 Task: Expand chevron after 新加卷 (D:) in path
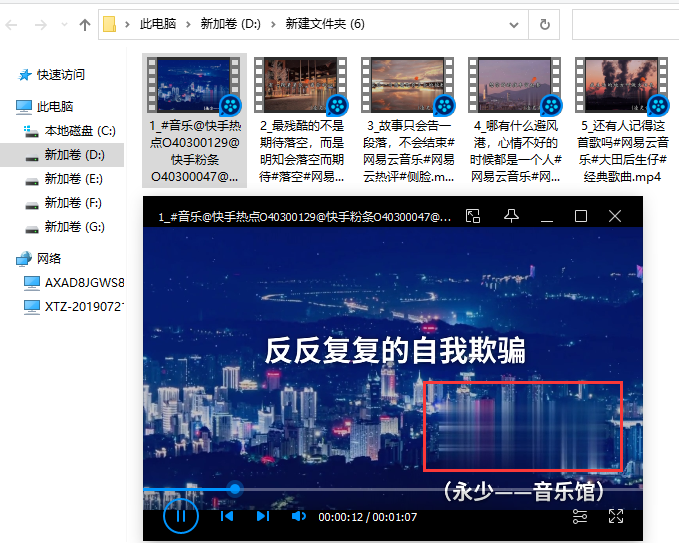coord(273,24)
